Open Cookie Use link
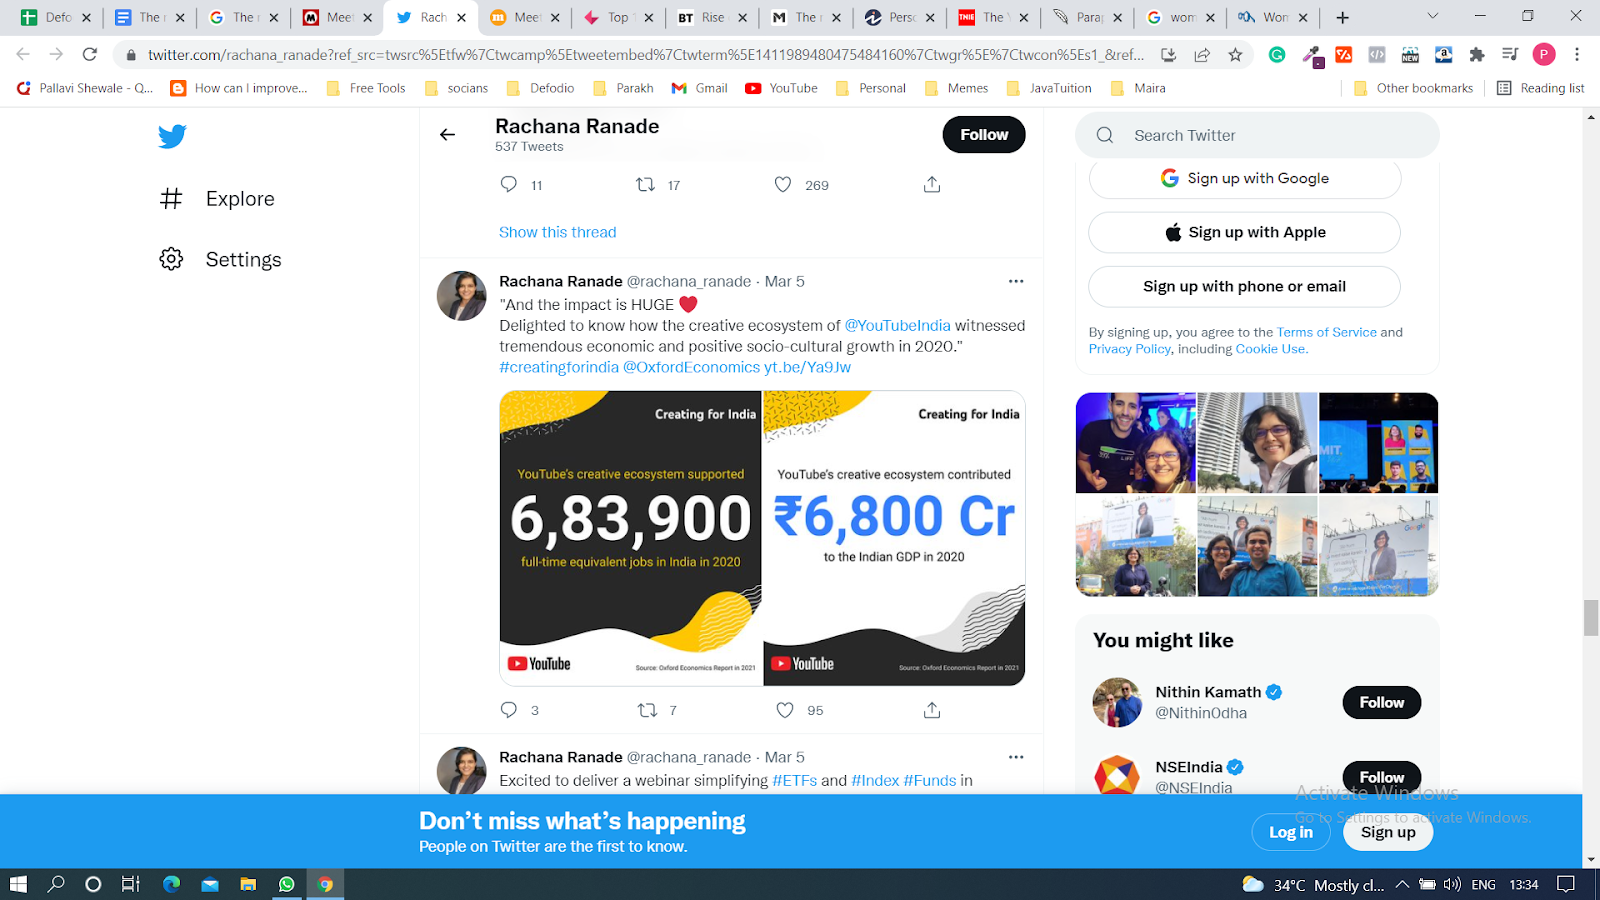The image size is (1600, 900). pyautogui.click(x=1271, y=349)
